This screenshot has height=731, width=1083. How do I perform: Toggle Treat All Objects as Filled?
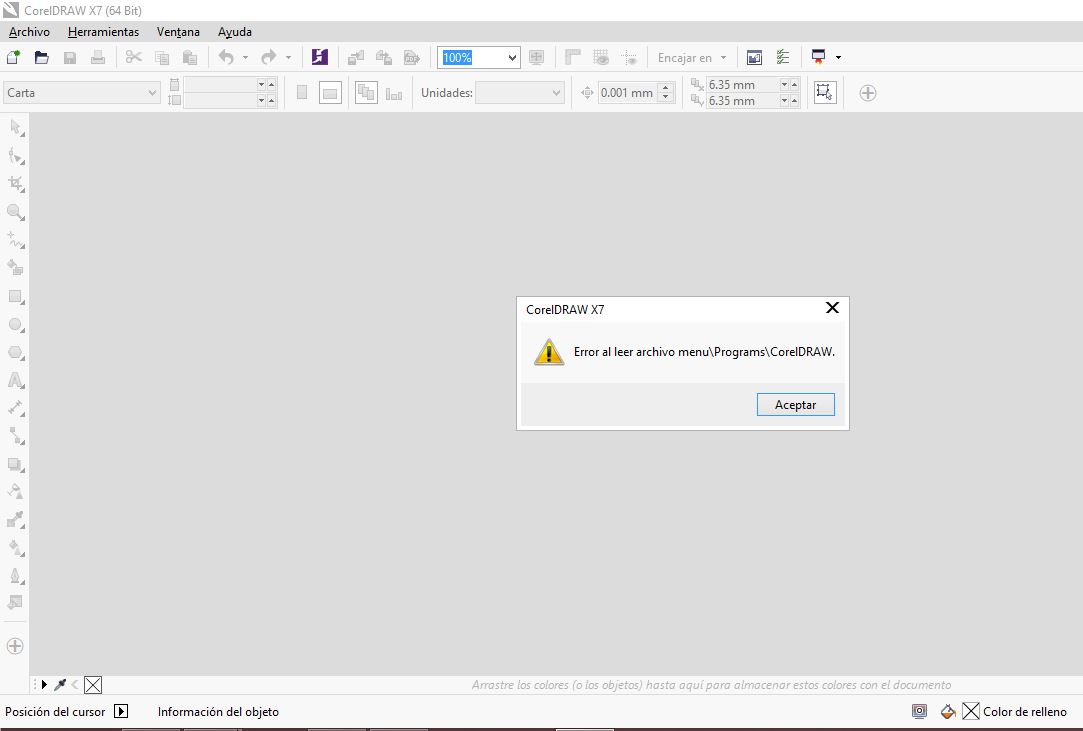[x=825, y=93]
